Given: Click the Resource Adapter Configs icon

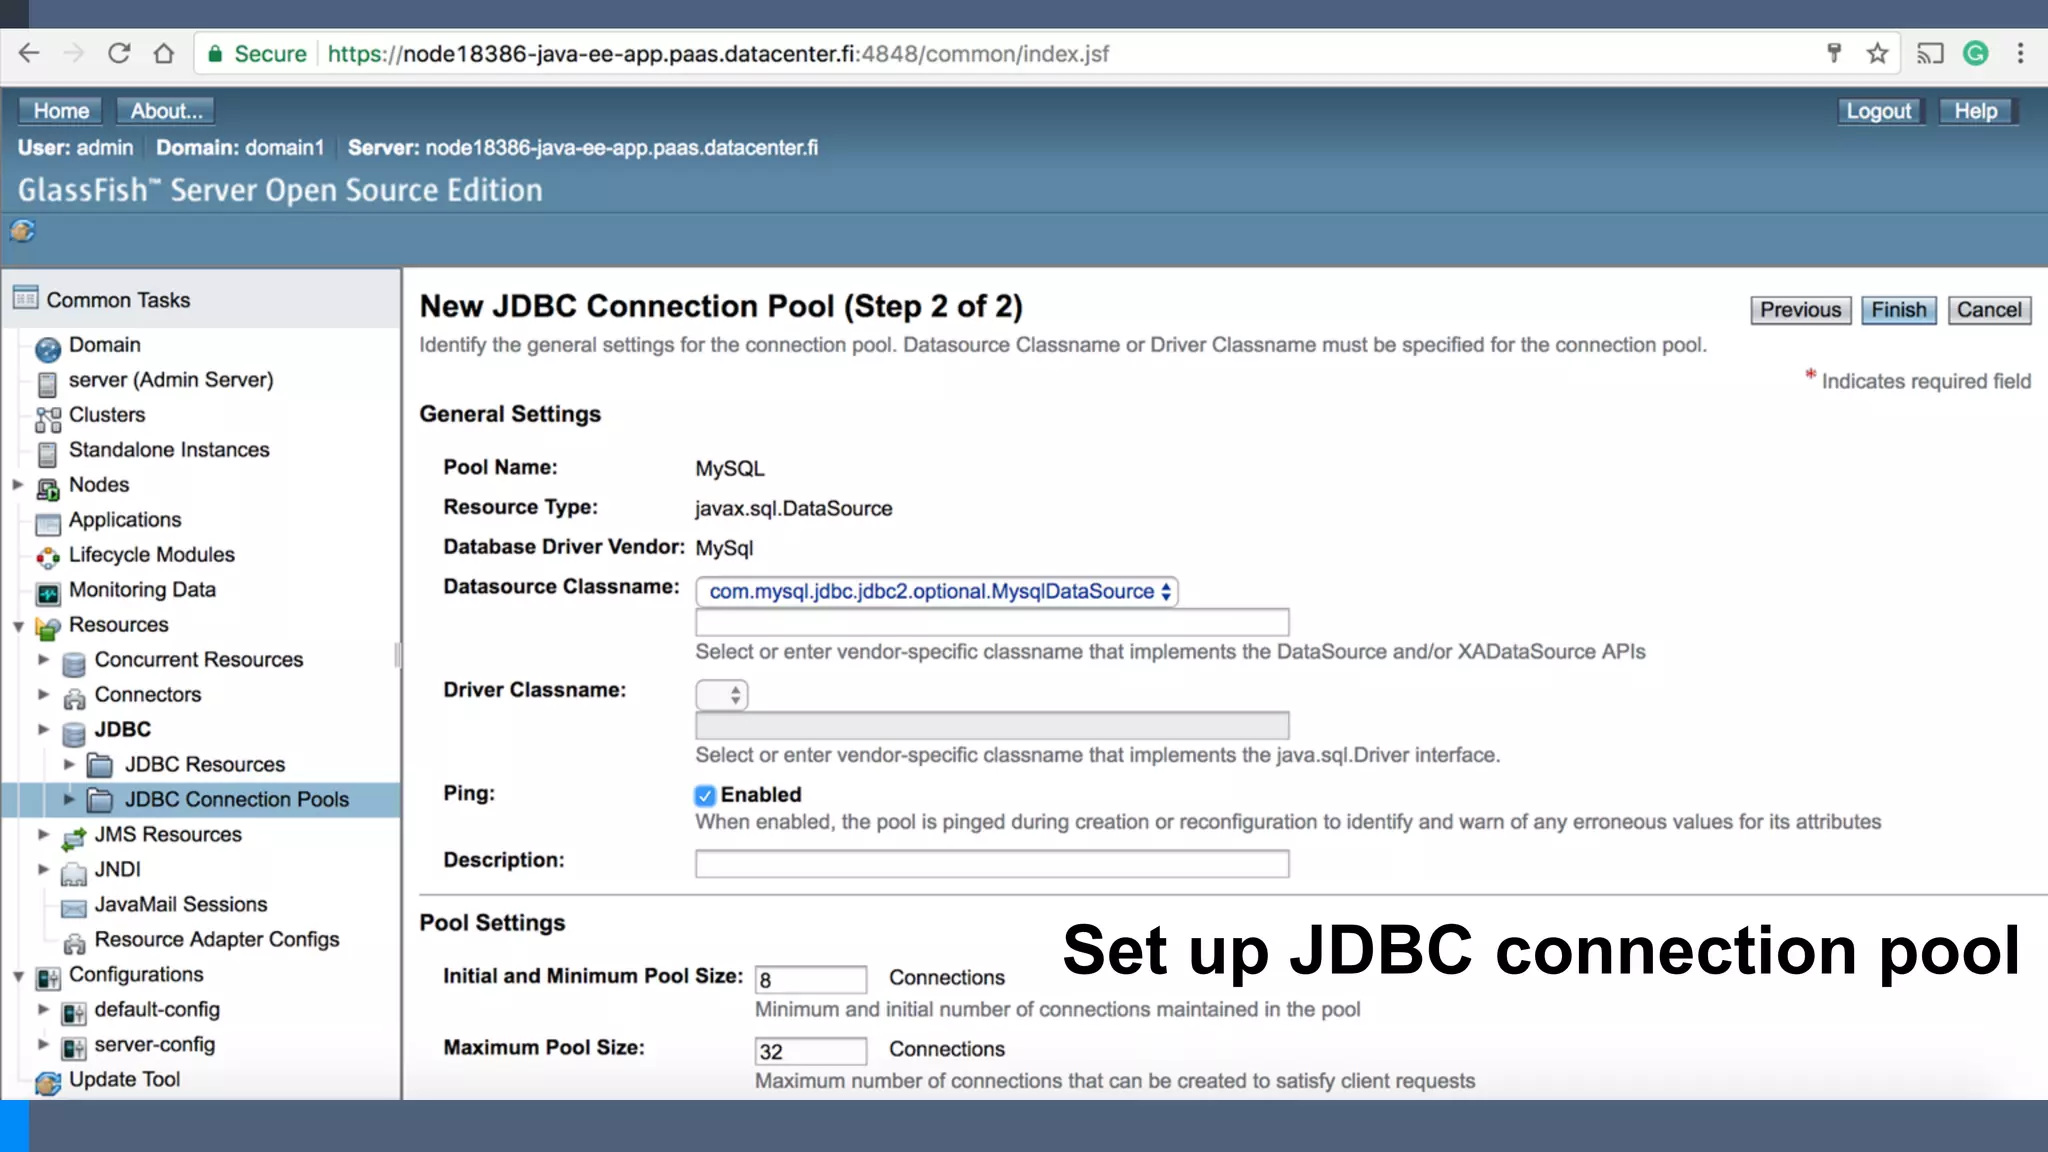Looking at the screenshot, I should 74,943.
